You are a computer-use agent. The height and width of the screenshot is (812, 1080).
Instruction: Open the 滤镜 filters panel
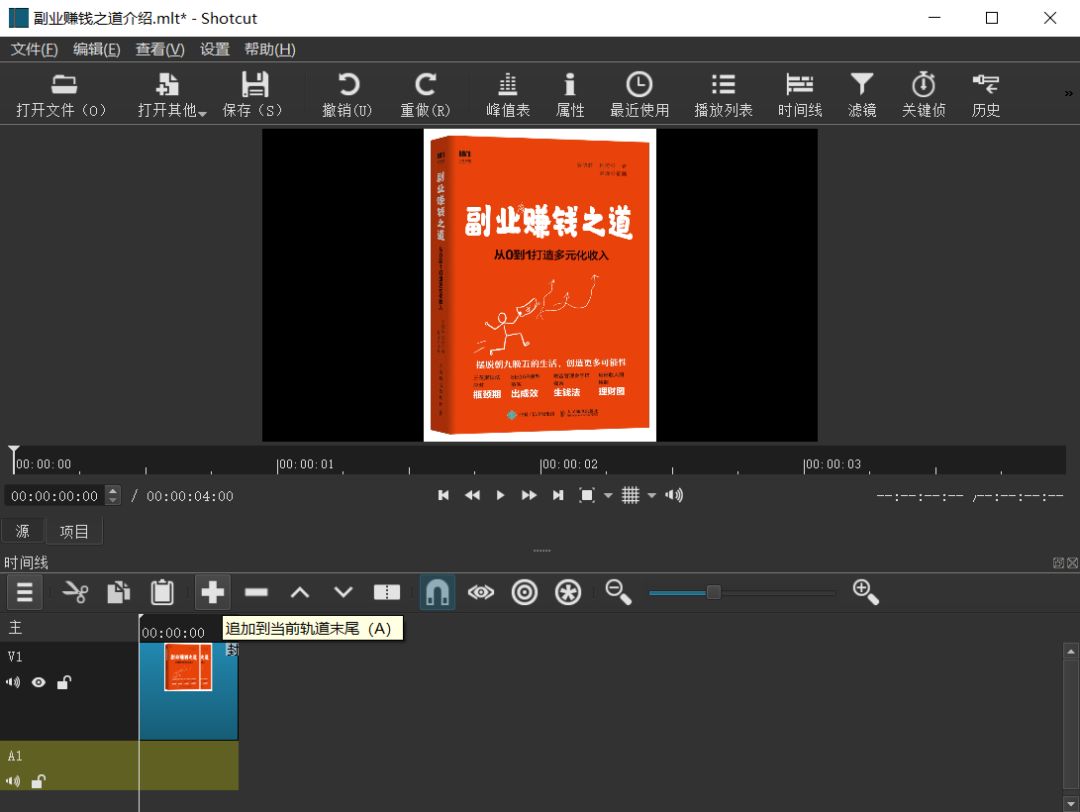(x=862, y=94)
